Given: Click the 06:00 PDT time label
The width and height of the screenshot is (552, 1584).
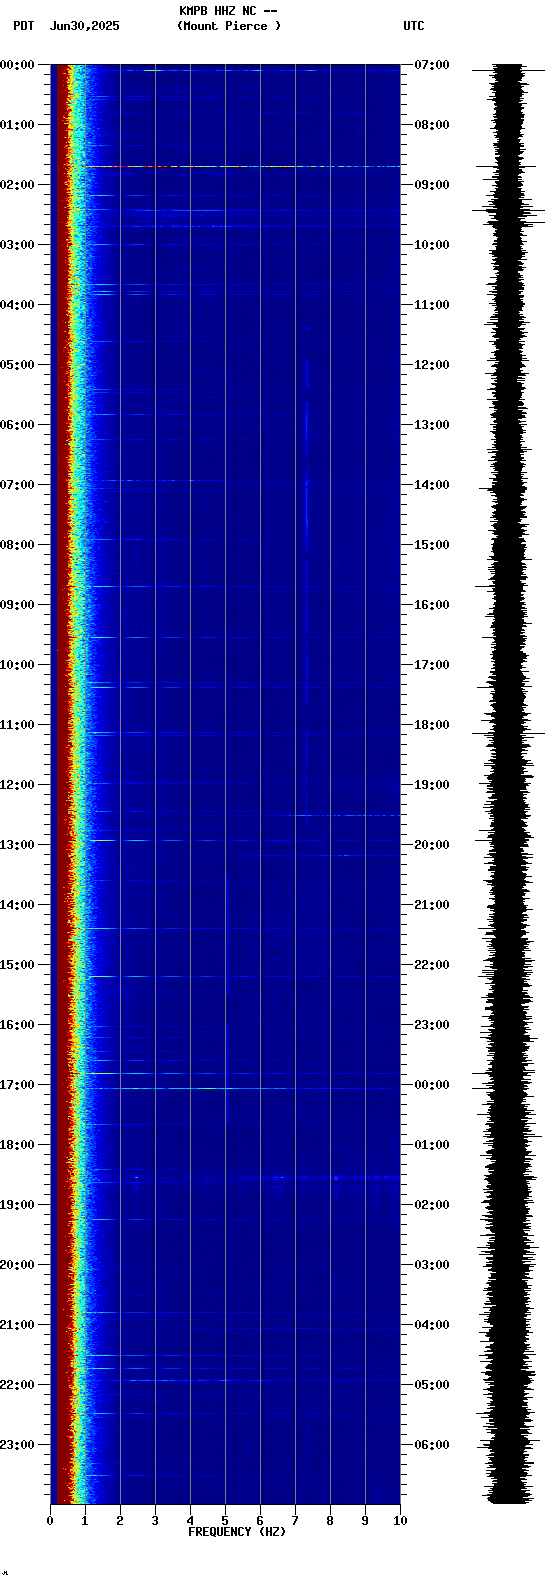Looking at the screenshot, I should pos(17,425).
